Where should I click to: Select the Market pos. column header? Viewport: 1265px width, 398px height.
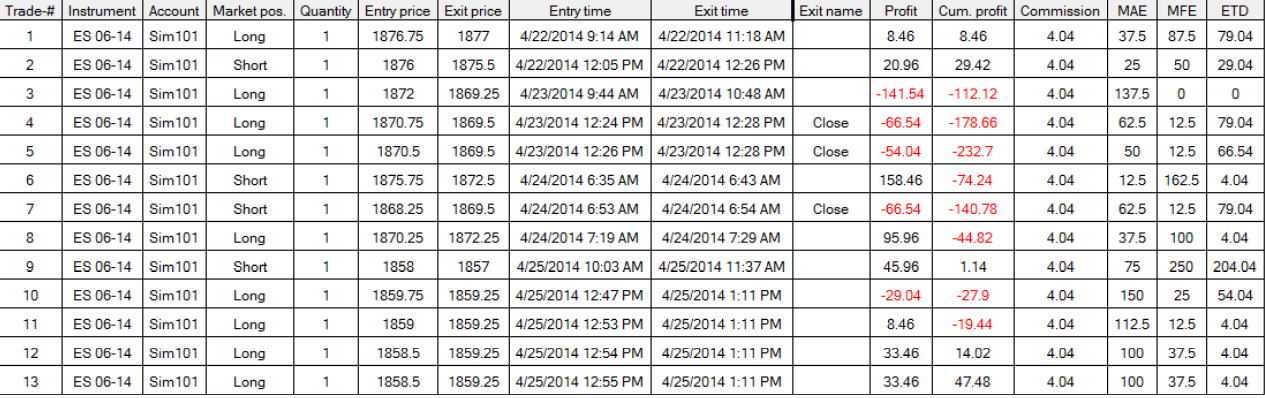coord(249,11)
